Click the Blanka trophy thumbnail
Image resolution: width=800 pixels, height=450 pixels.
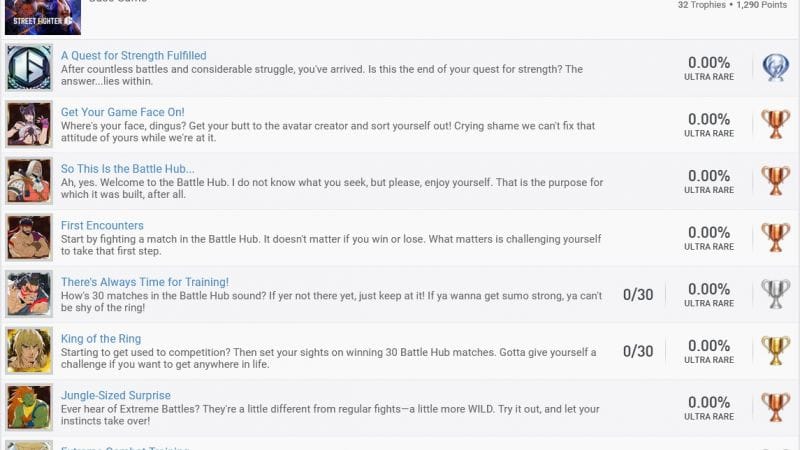29,407
